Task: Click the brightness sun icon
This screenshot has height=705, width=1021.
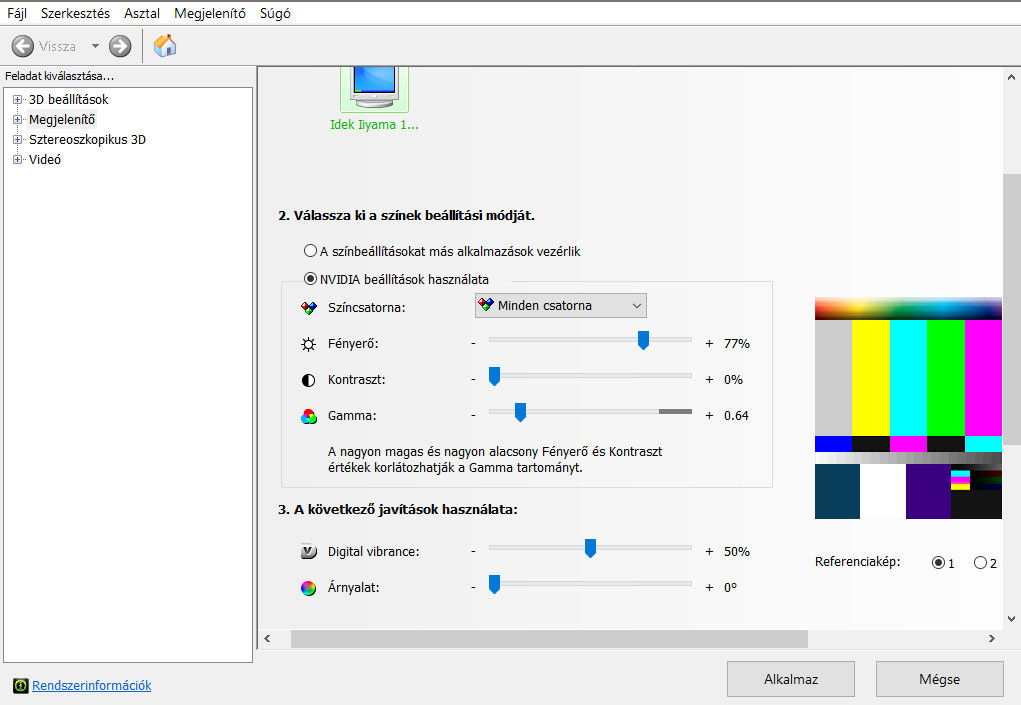Action: (309, 344)
